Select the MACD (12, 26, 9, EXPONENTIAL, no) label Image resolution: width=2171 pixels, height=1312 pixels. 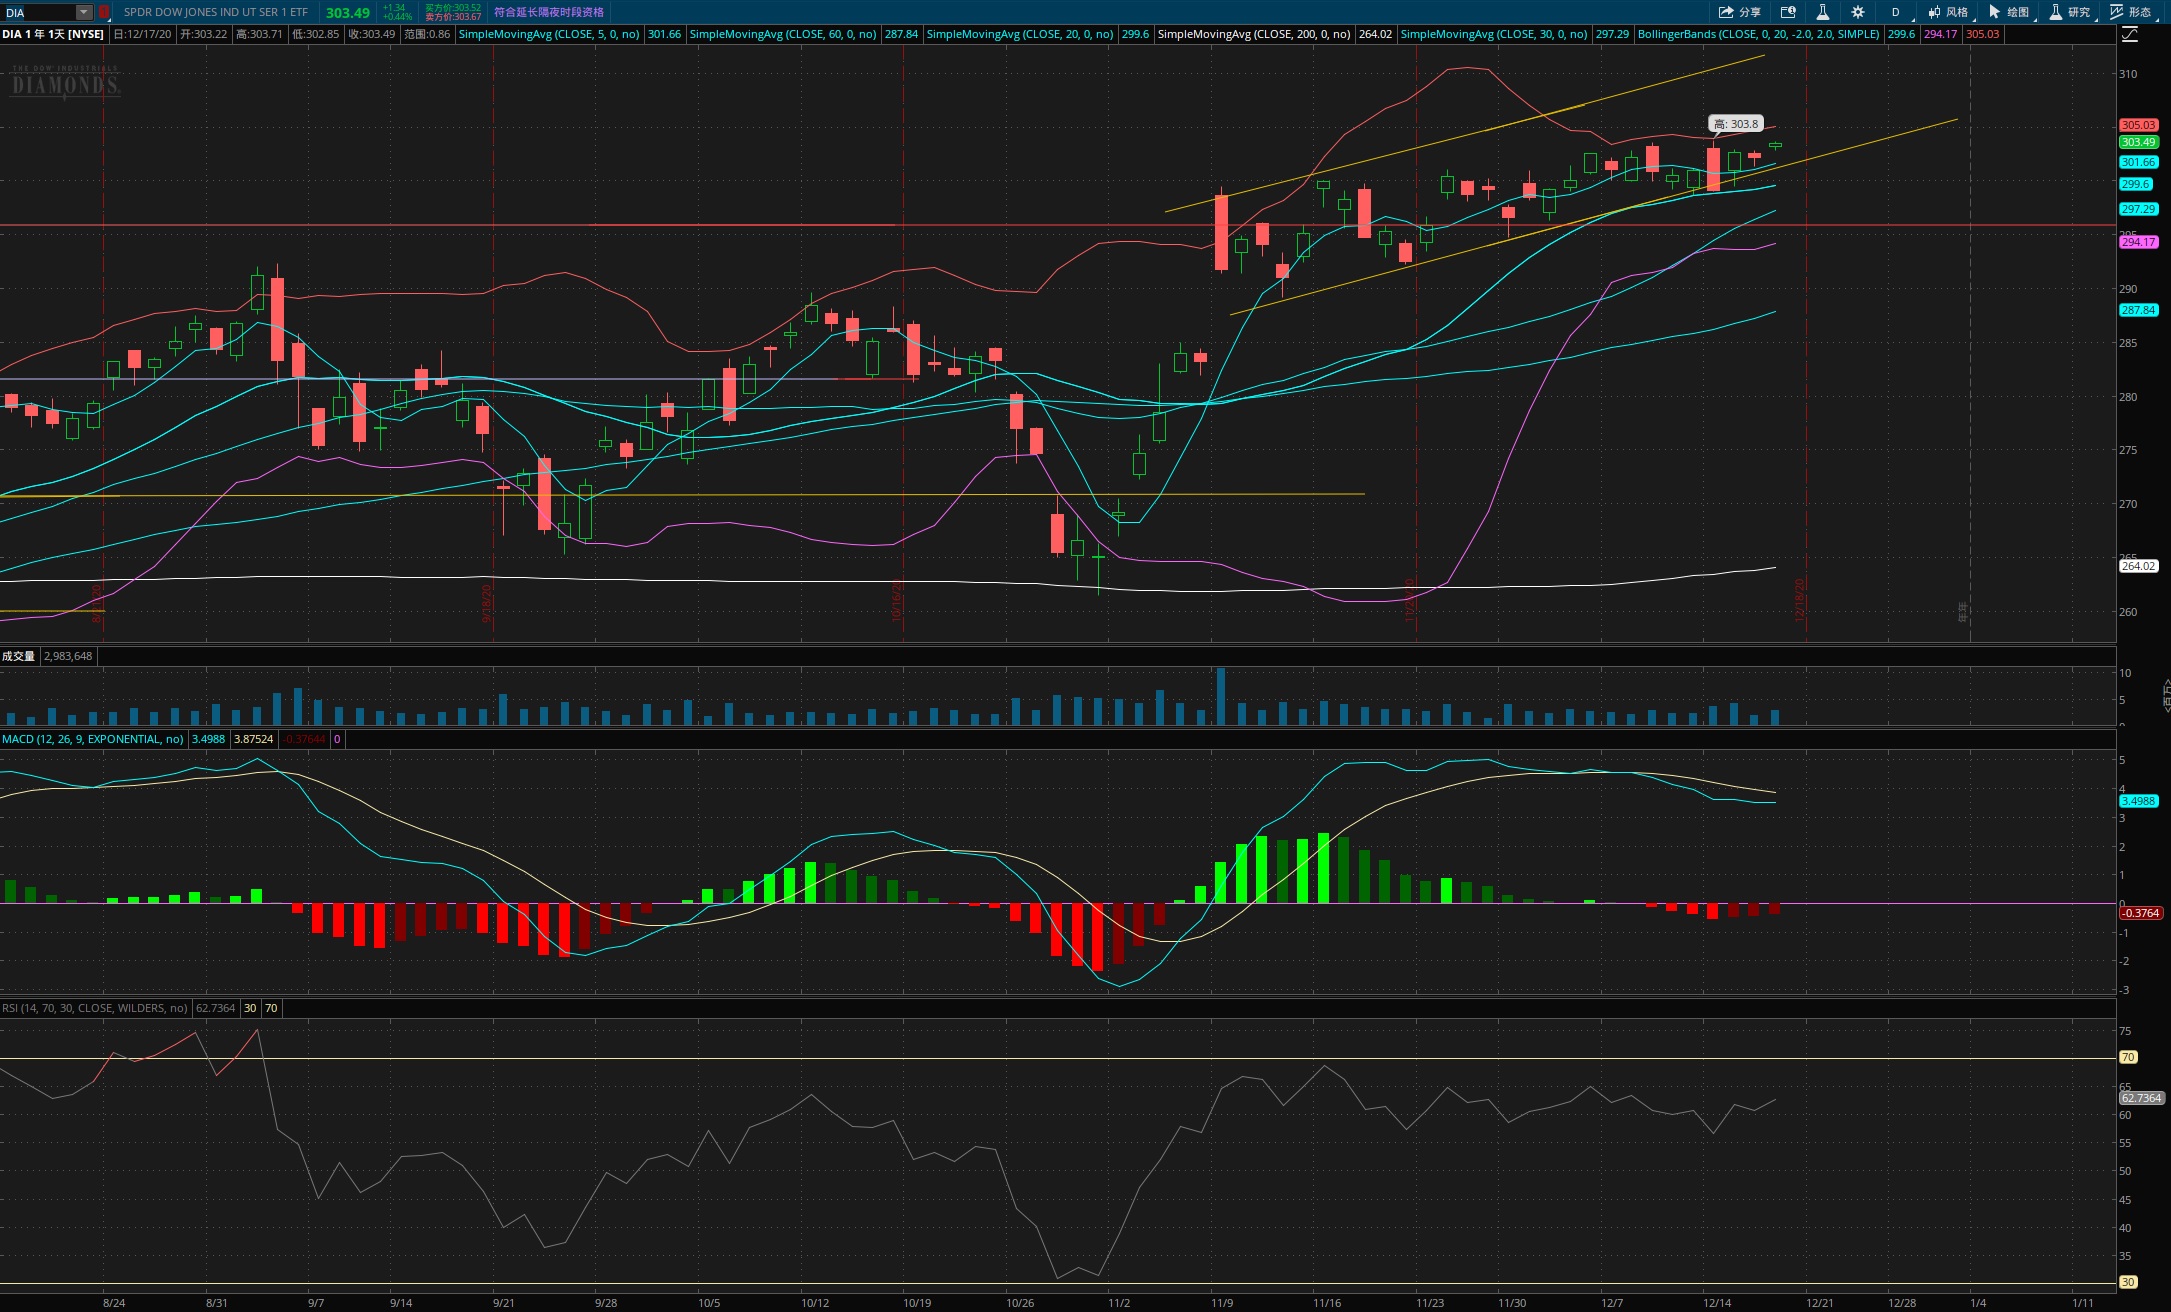93,739
